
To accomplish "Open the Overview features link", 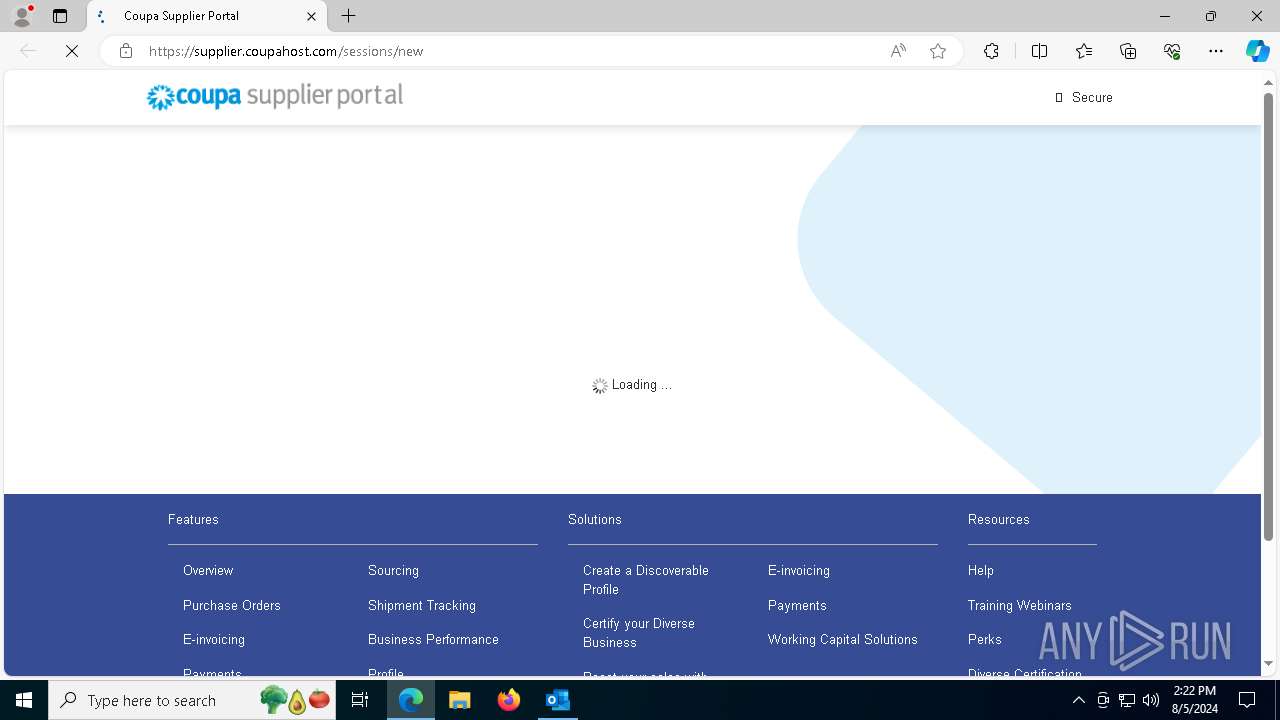I will [x=208, y=570].
